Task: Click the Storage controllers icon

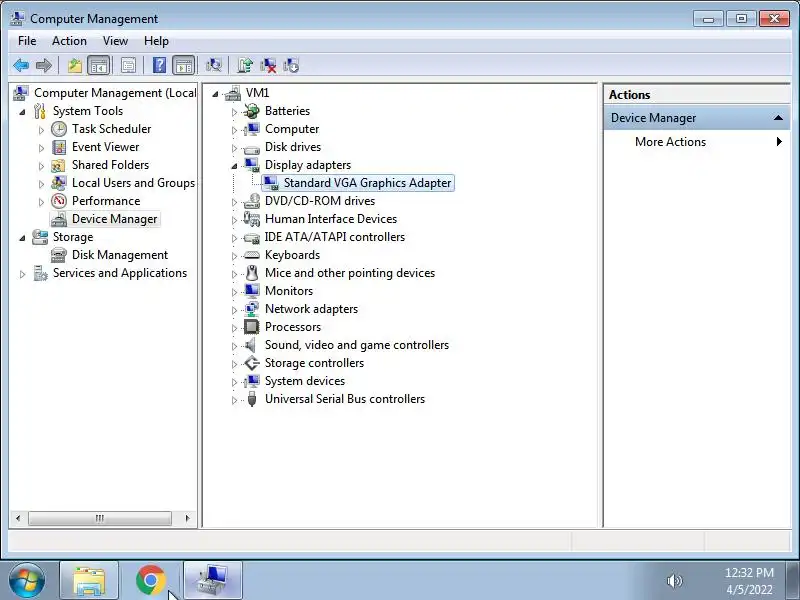Action: [x=251, y=363]
